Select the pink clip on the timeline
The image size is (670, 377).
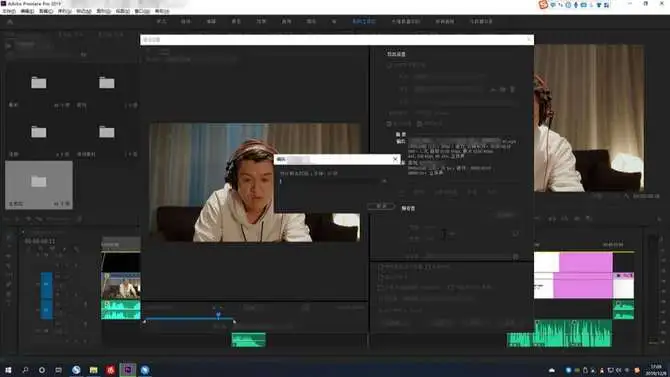[x=585, y=262]
